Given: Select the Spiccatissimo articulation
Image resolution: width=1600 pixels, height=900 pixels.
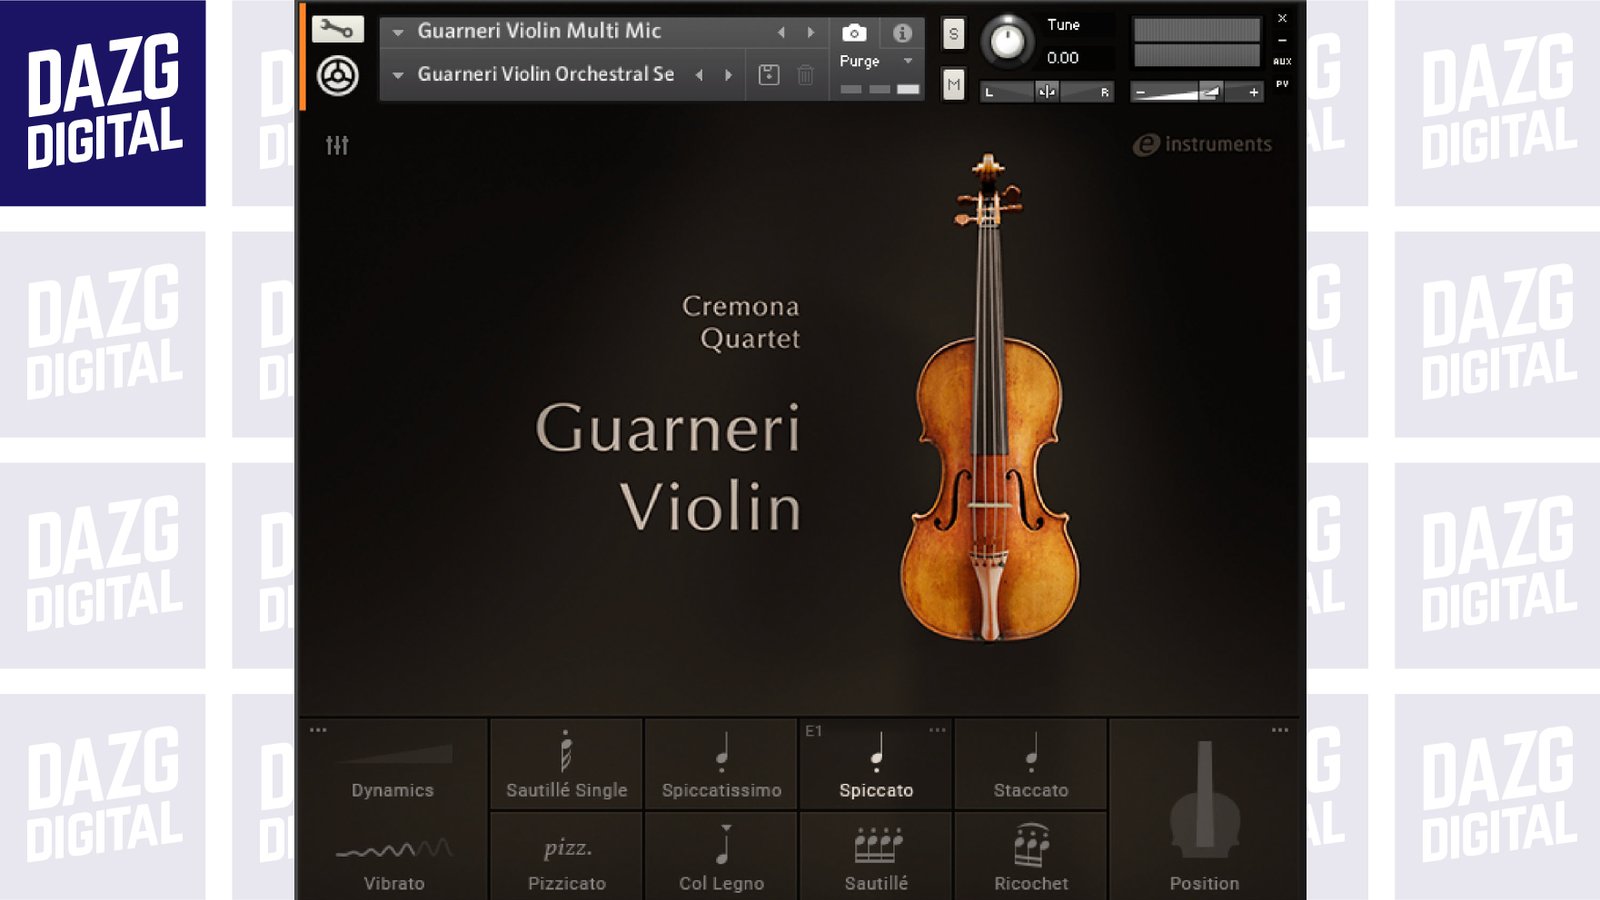Looking at the screenshot, I should (721, 764).
